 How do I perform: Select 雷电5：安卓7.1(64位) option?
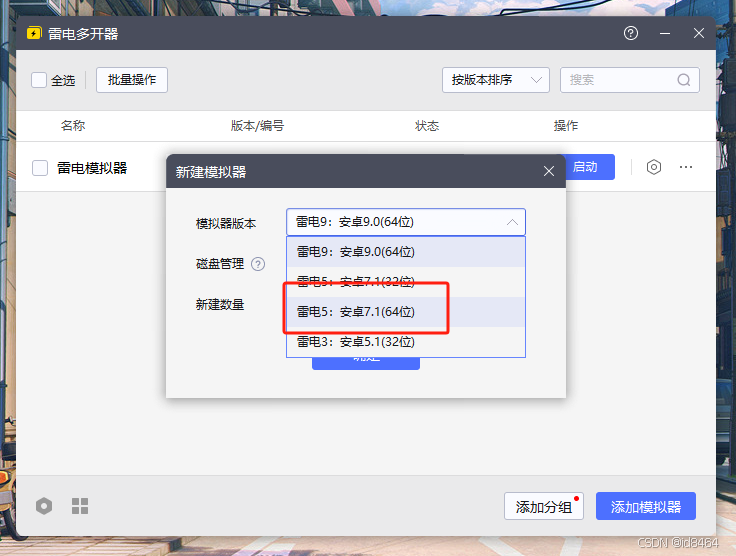click(406, 312)
